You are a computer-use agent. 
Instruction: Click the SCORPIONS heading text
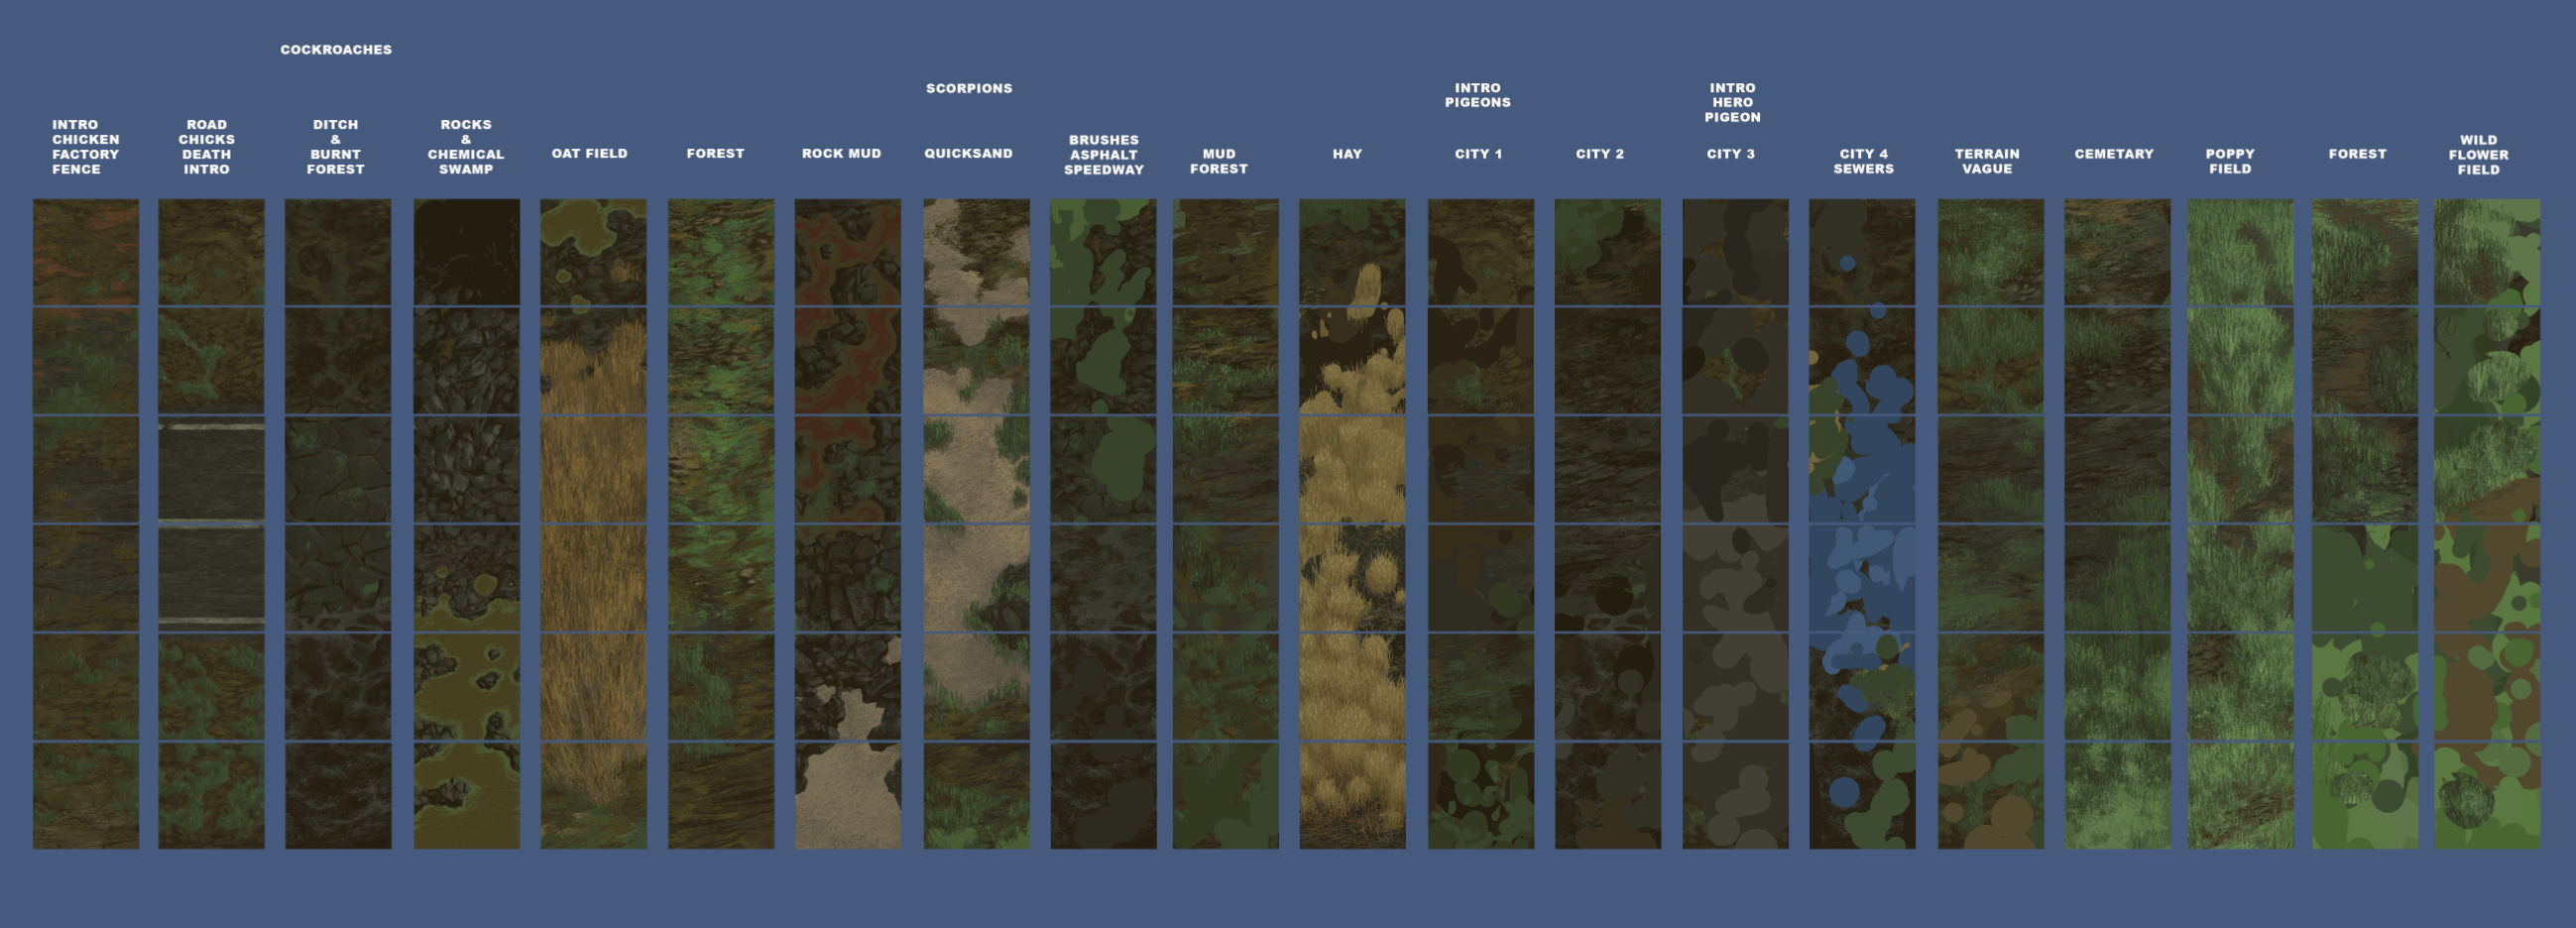[969, 89]
